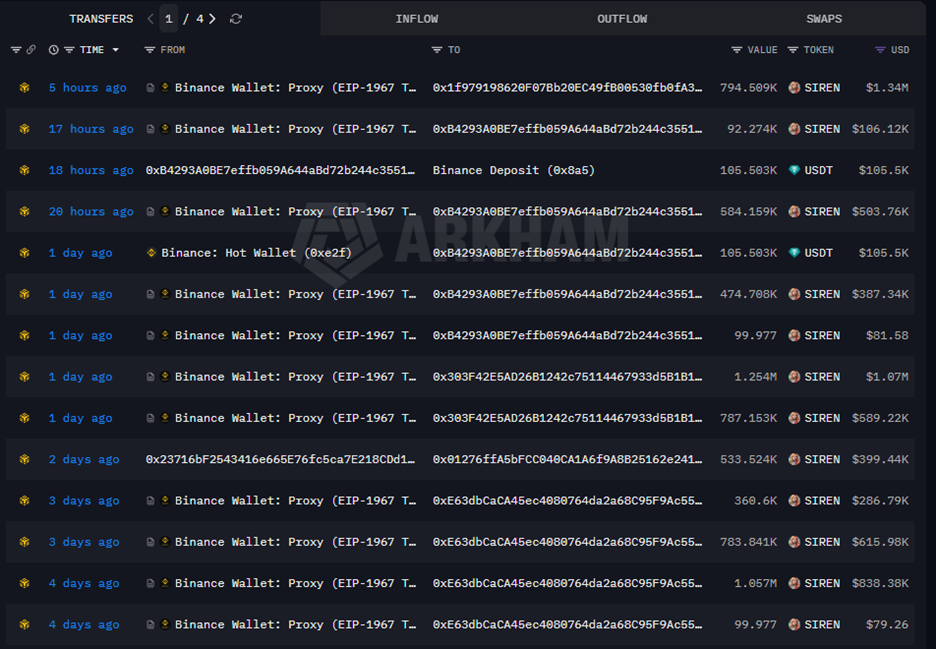Viewport: 936px width, 649px height.
Task: Open the VALUE column filter
Action: [736, 50]
